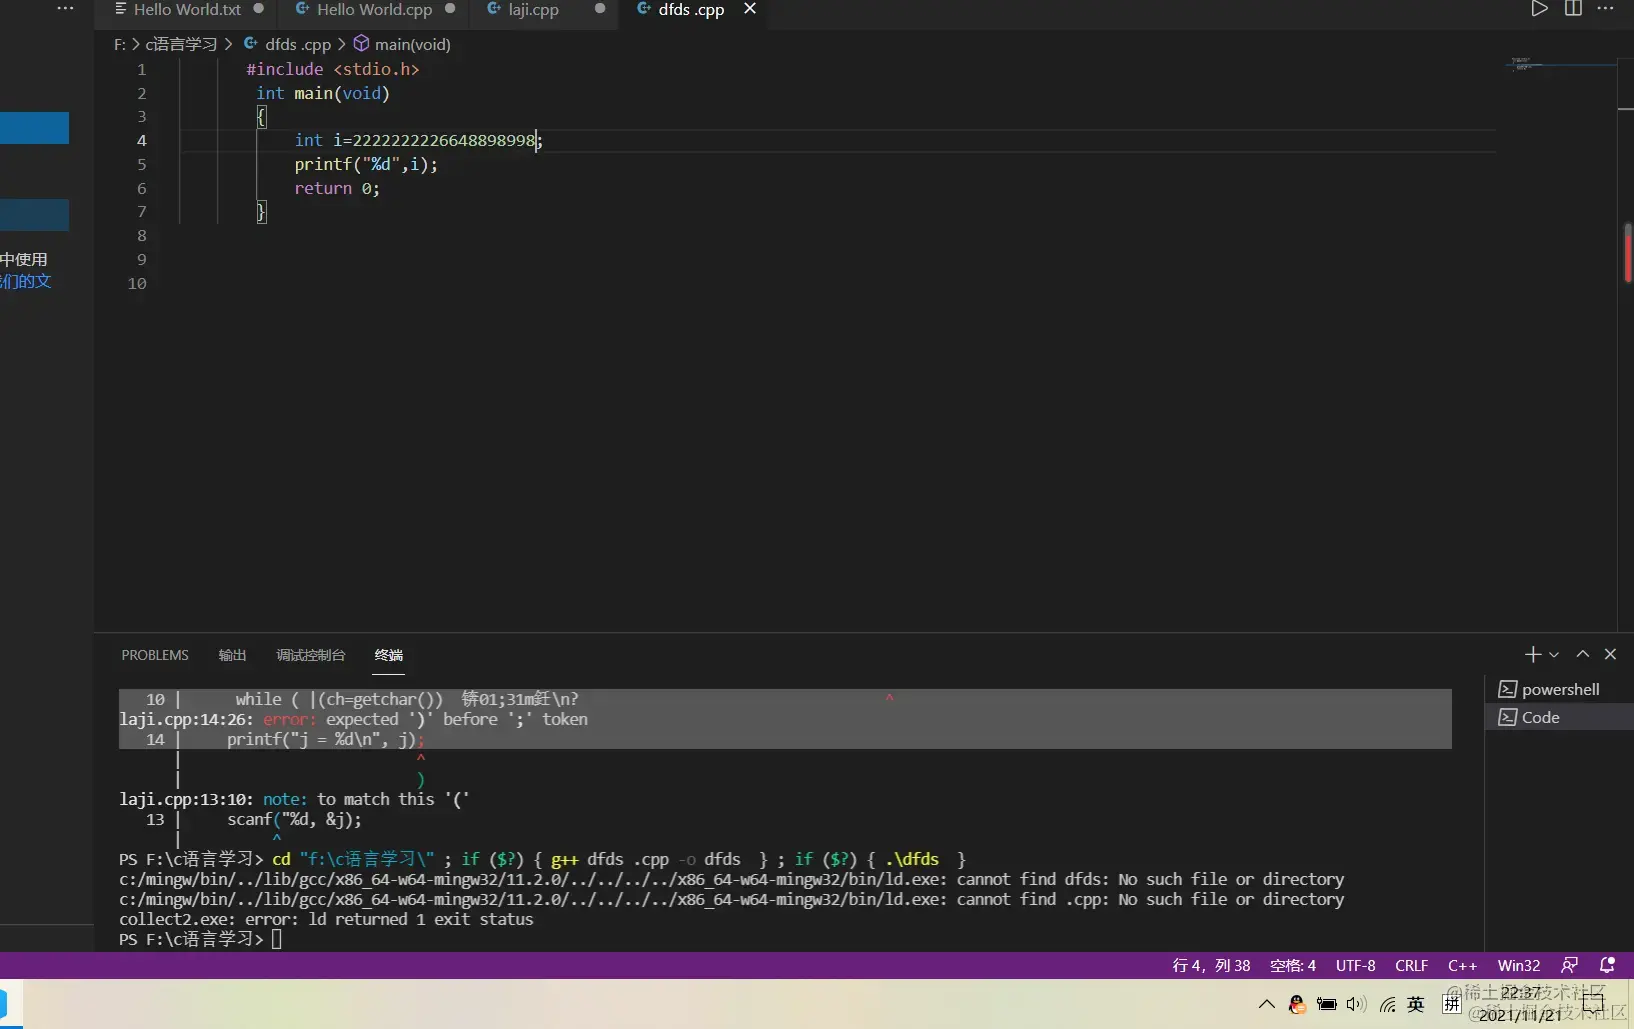Close the dfds .cpp editor tab
The height and width of the screenshot is (1029, 1634).
pos(750,9)
